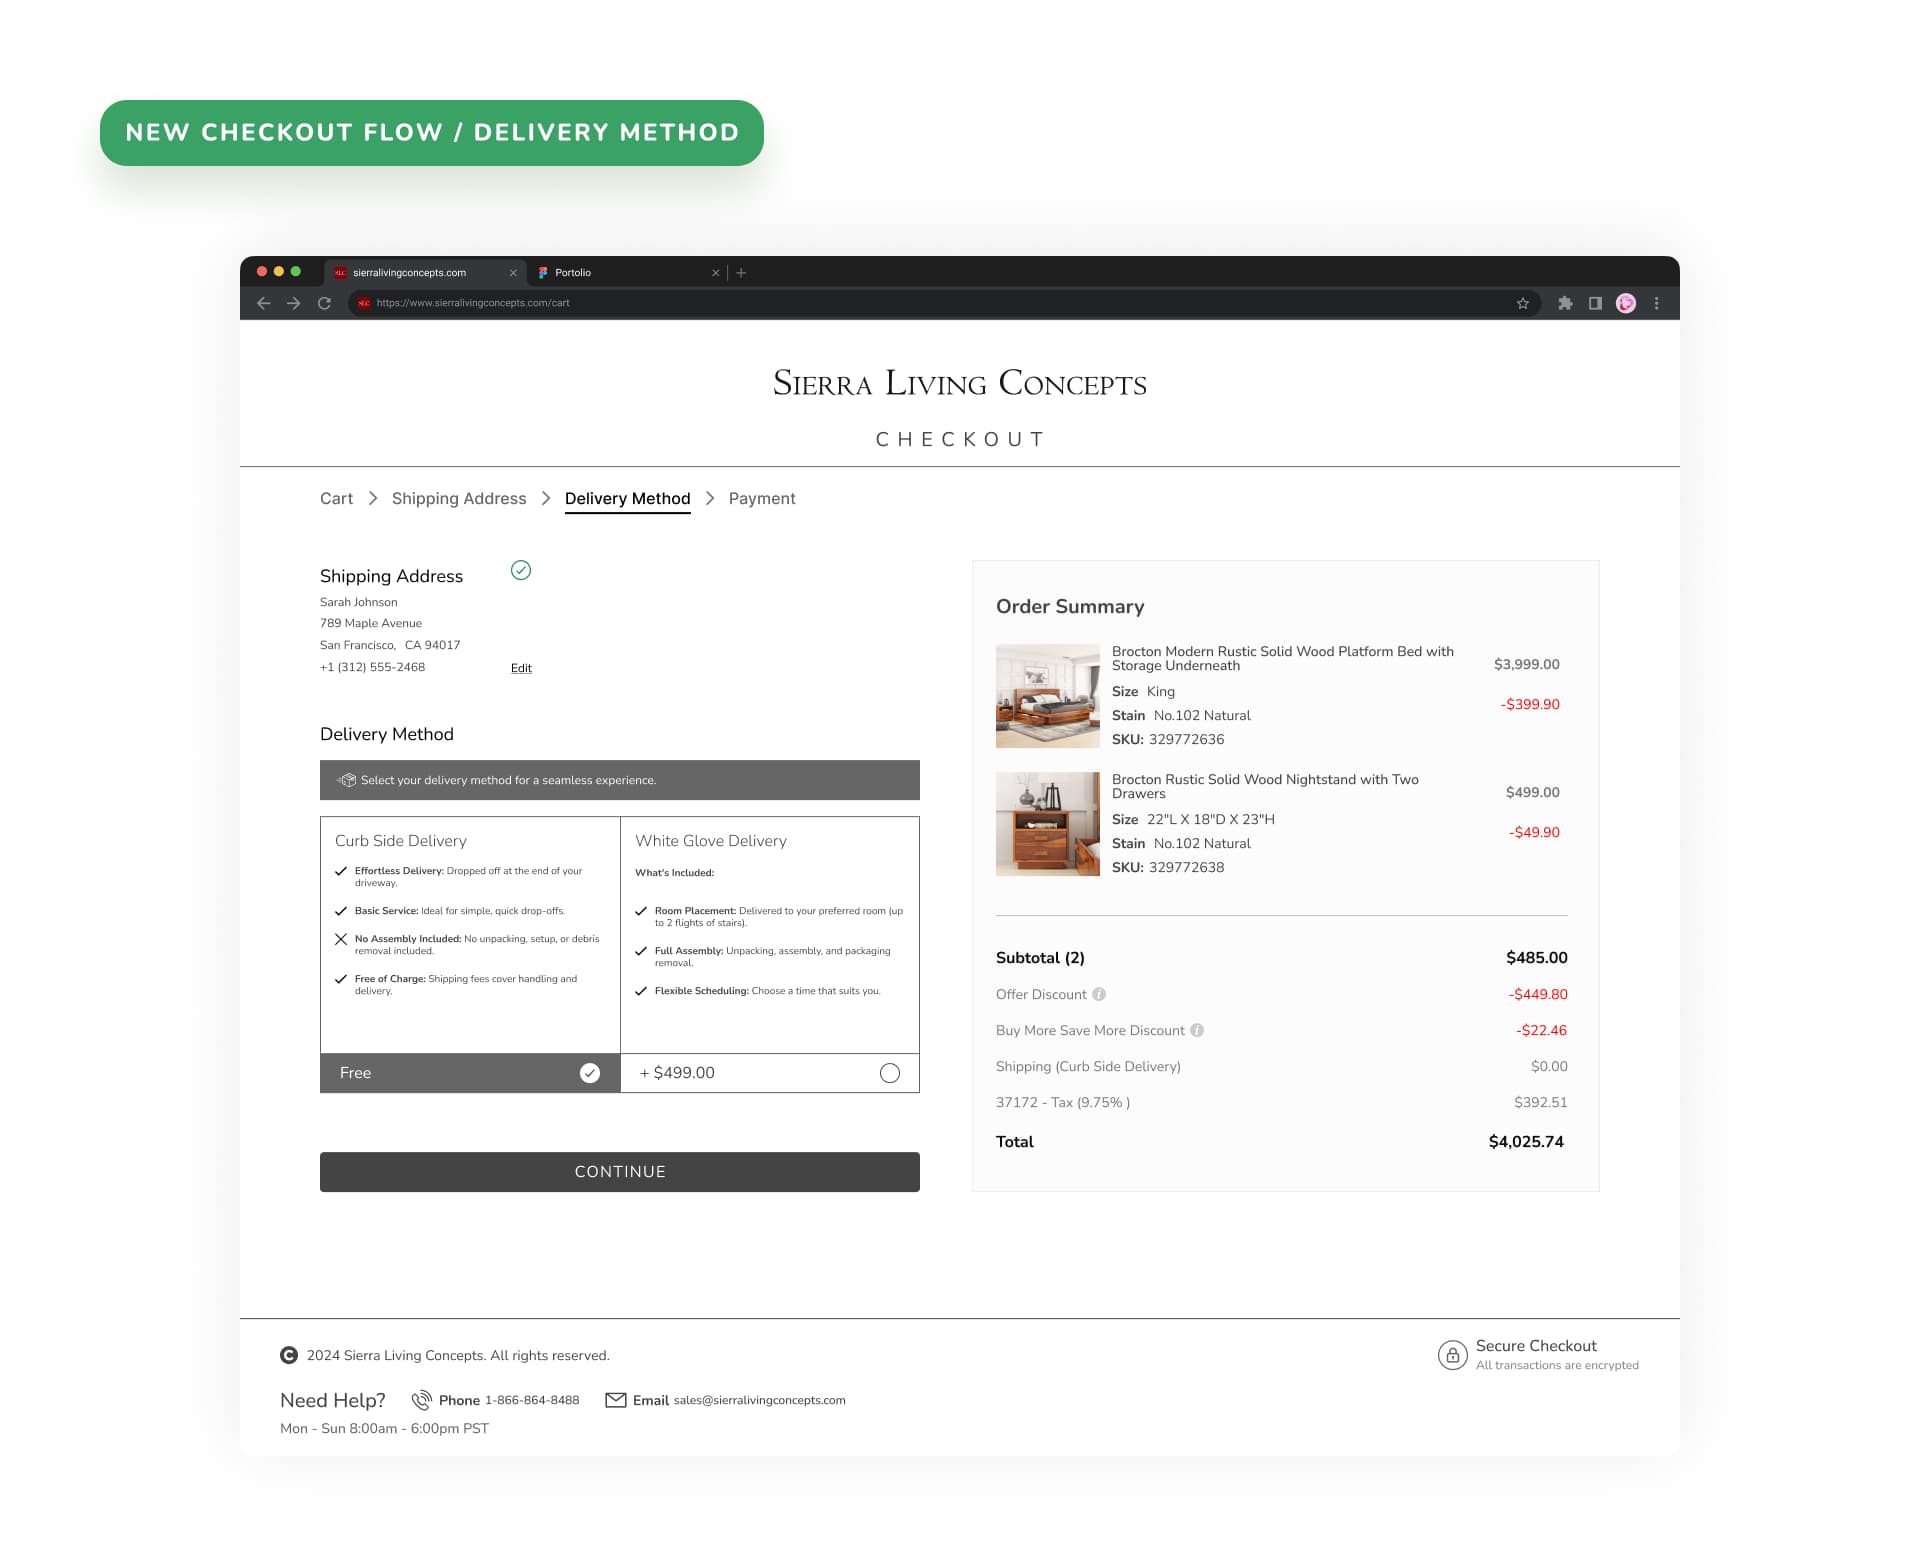Open the browser extensions puzzle icon
This screenshot has width=1920, height=1556.
point(1565,303)
